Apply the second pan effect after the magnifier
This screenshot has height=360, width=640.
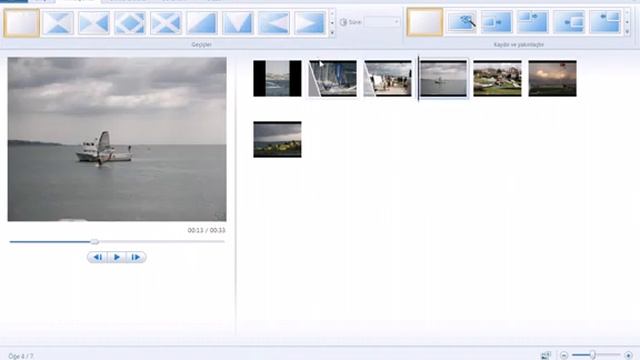click(497, 22)
